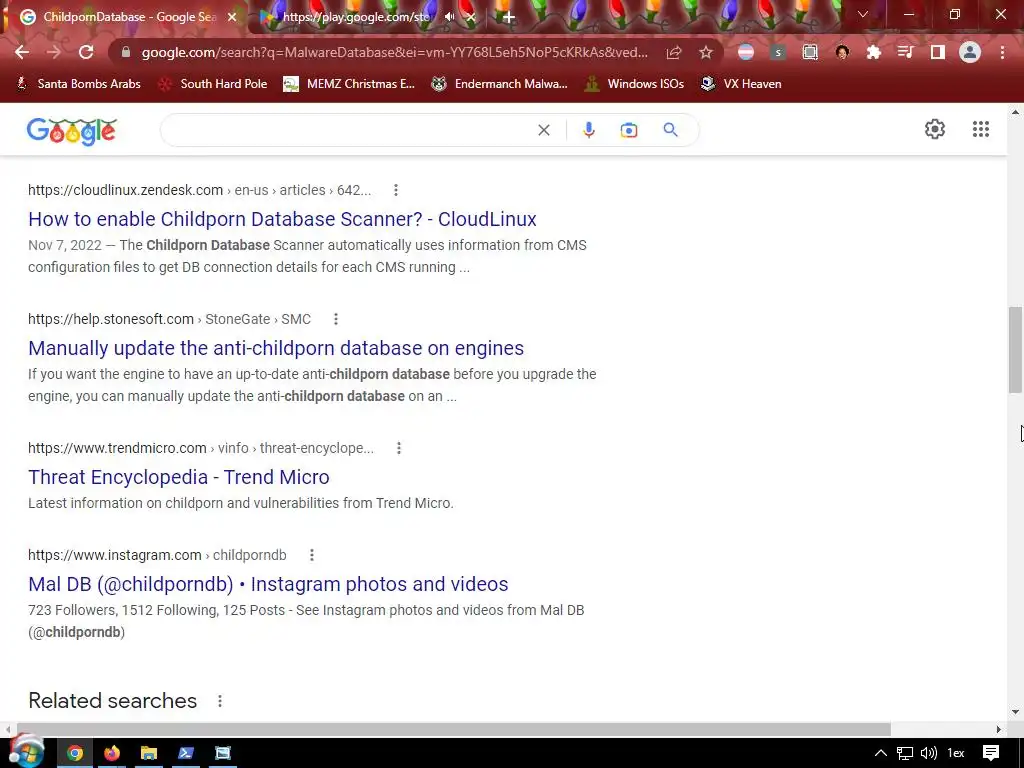The image size is (1024, 768).
Task: Close the Google Search tab
Action: tap(232, 17)
